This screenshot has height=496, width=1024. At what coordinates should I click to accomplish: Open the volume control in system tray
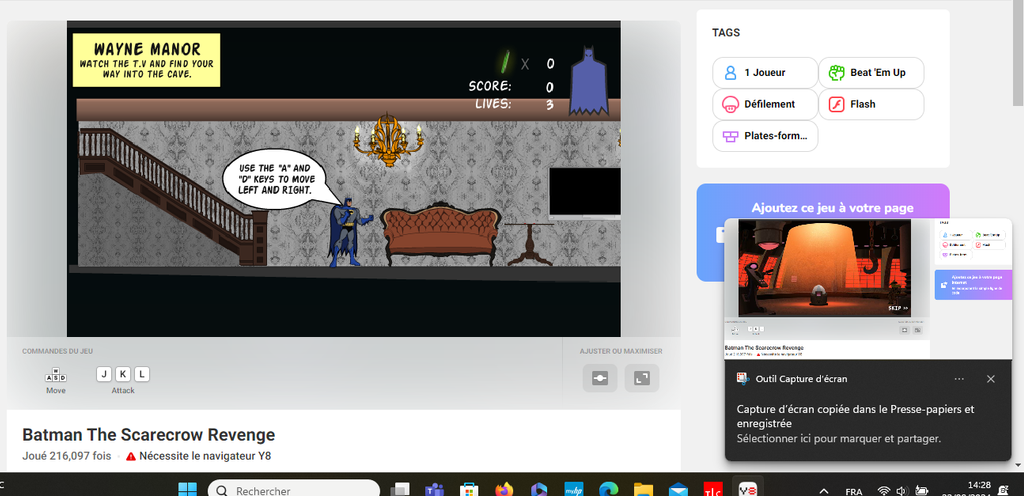tap(902, 490)
